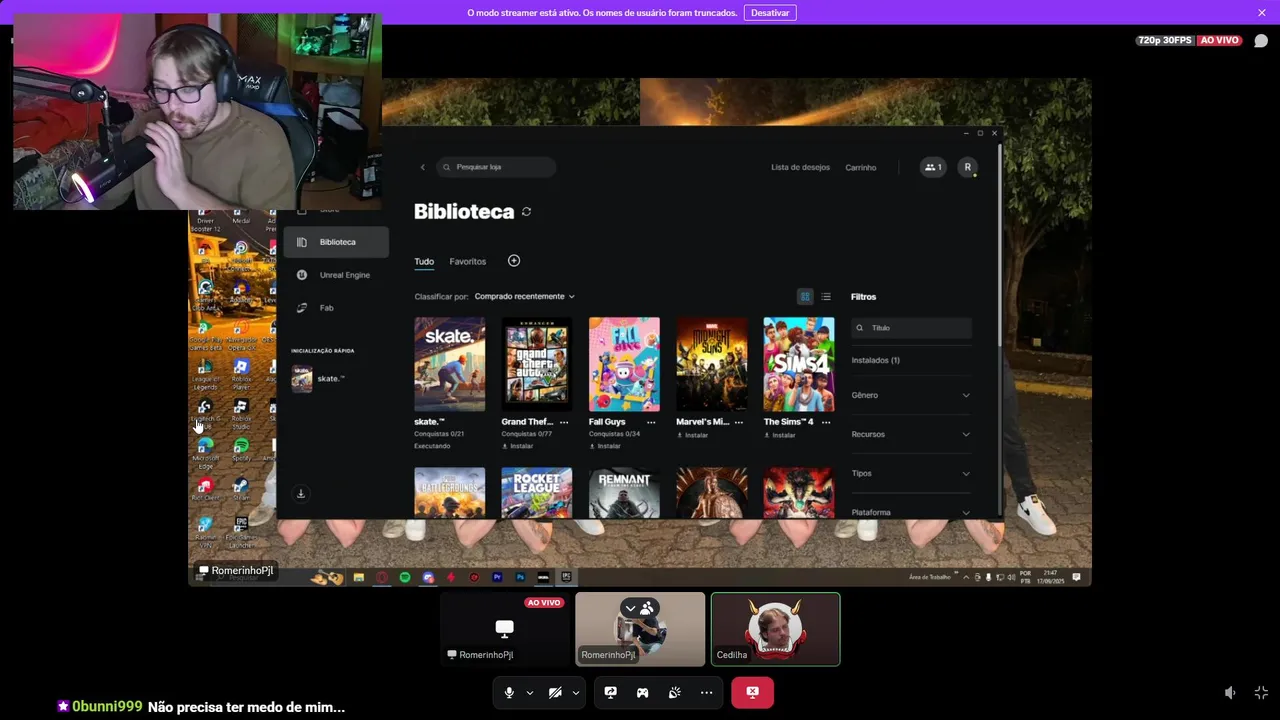Click the Fall Guys game cover

click(624, 364)
